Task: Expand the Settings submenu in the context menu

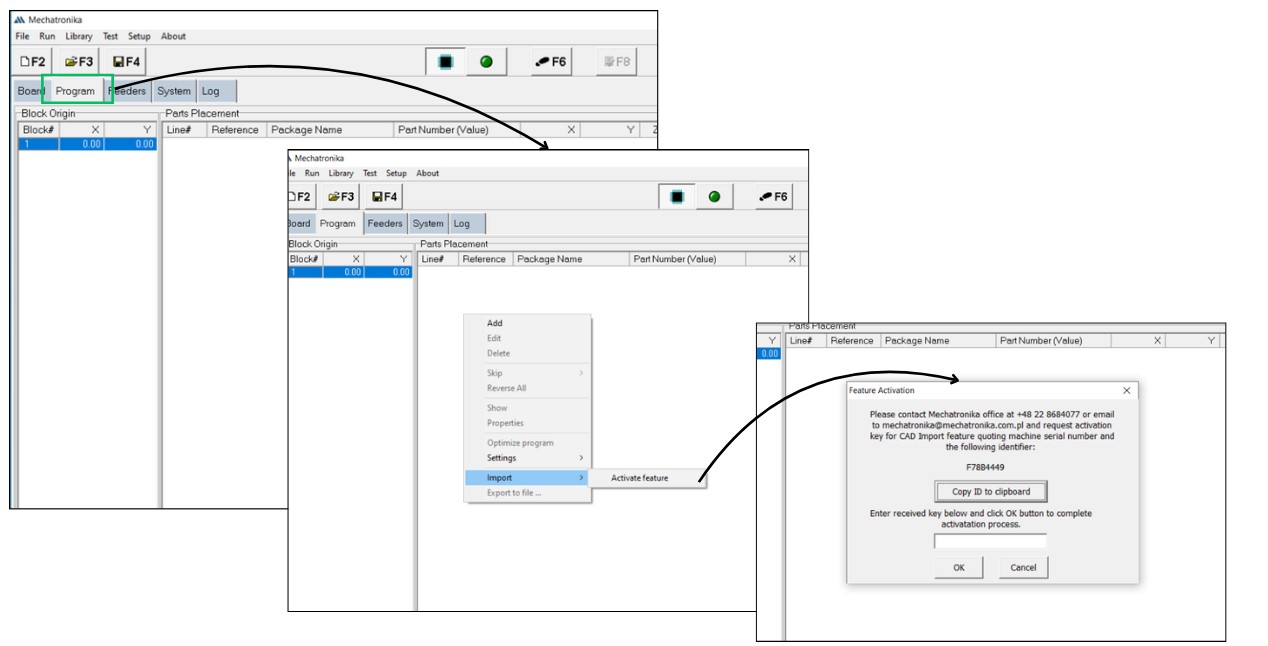Action: [x=528, y=458]
